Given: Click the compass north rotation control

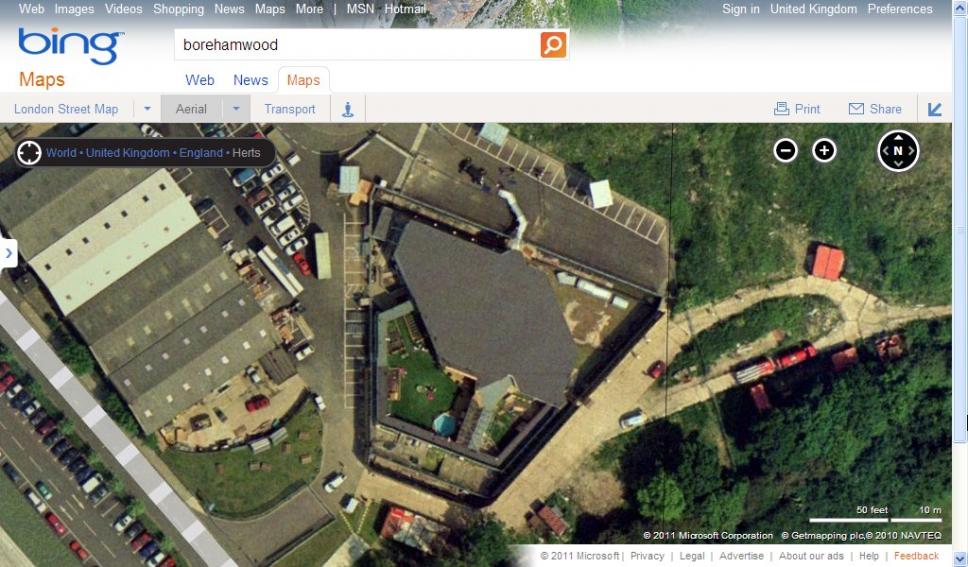Looking at the screenshot, I should click(x=898, y=151).
